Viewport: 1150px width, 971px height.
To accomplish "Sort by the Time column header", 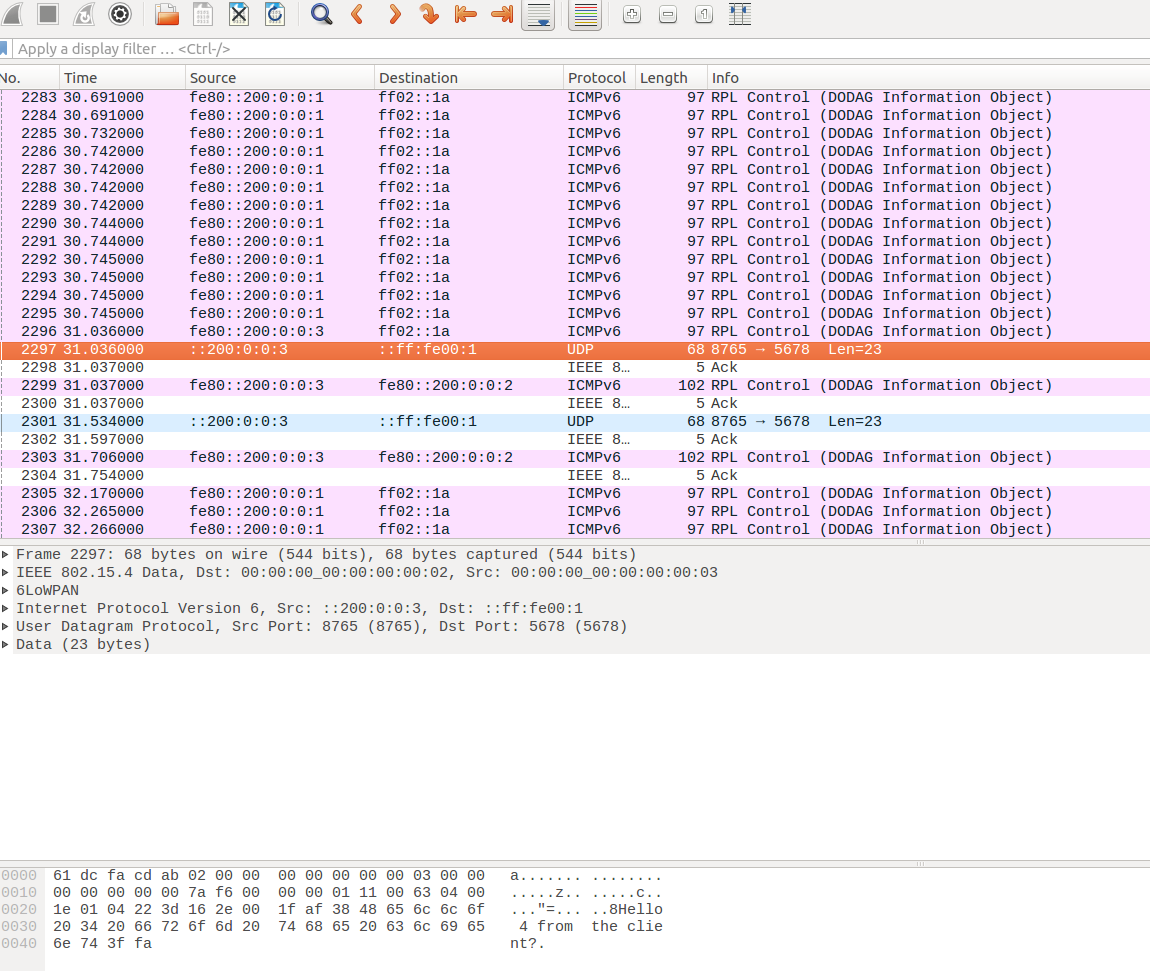I will tap(122, 78).
